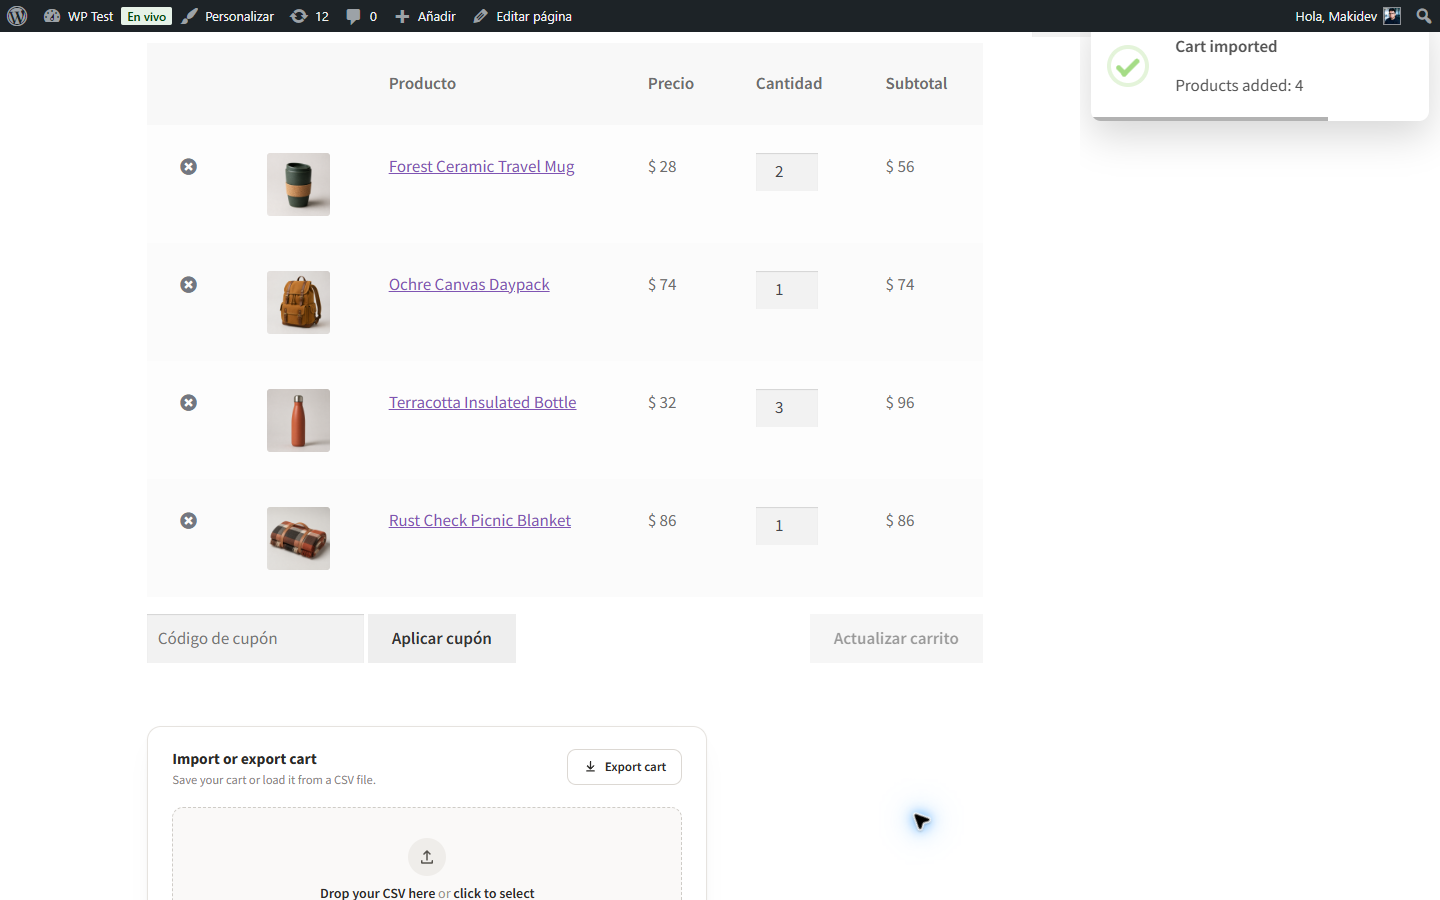Open the Añadir new content menu
The width and height of the screenshot is (1440, 900).
pyautogui.click(x=425, y=16)
